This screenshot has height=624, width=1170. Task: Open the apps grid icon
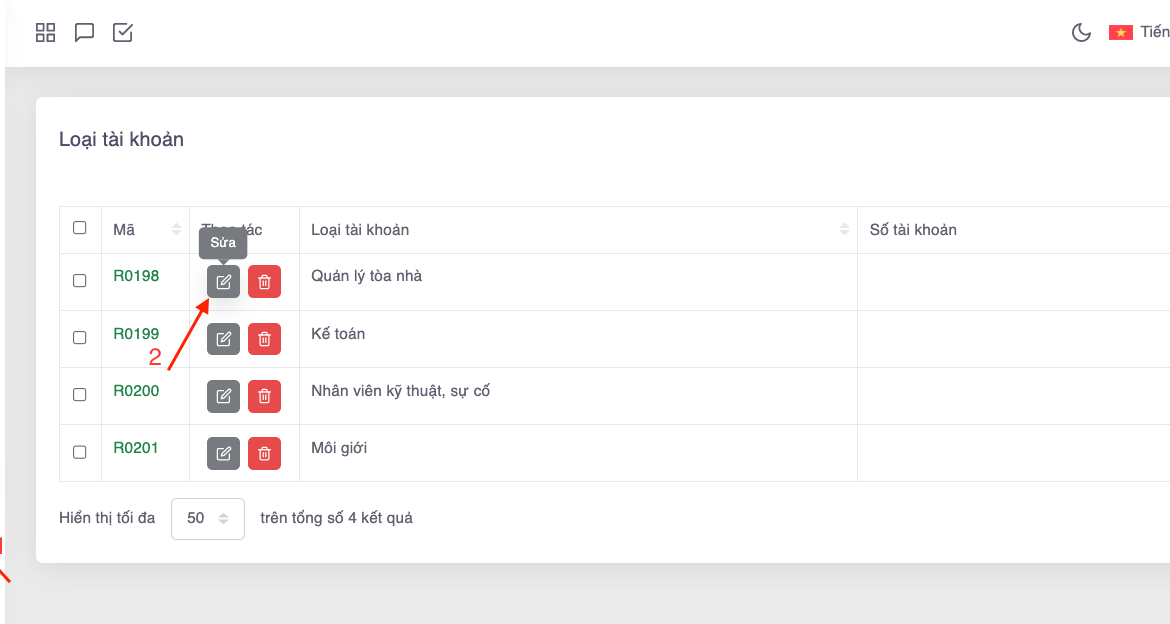pyautogui.click(x=45, y=33)
